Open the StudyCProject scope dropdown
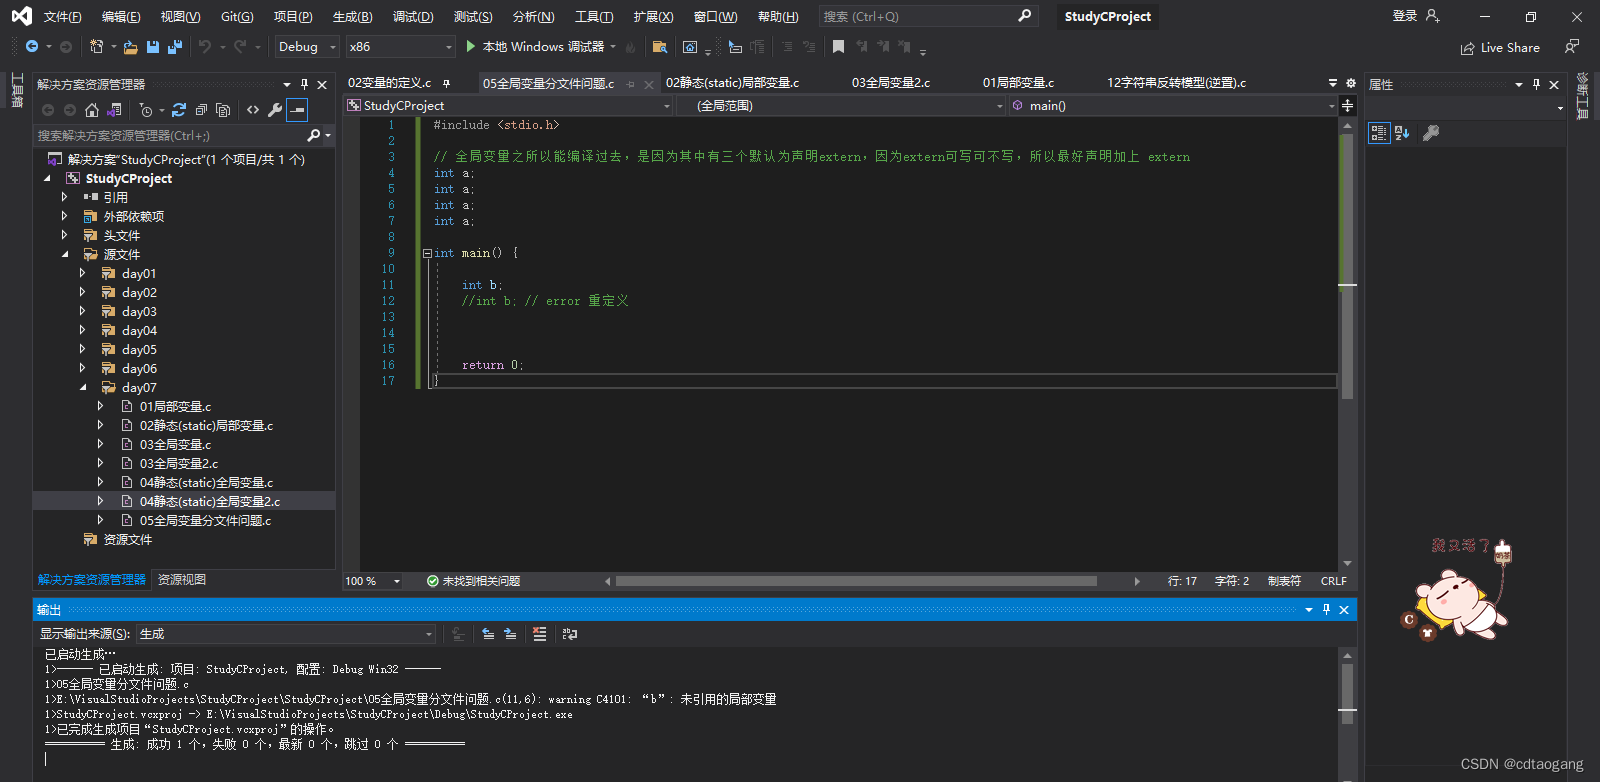 click(x=509, y=106)
